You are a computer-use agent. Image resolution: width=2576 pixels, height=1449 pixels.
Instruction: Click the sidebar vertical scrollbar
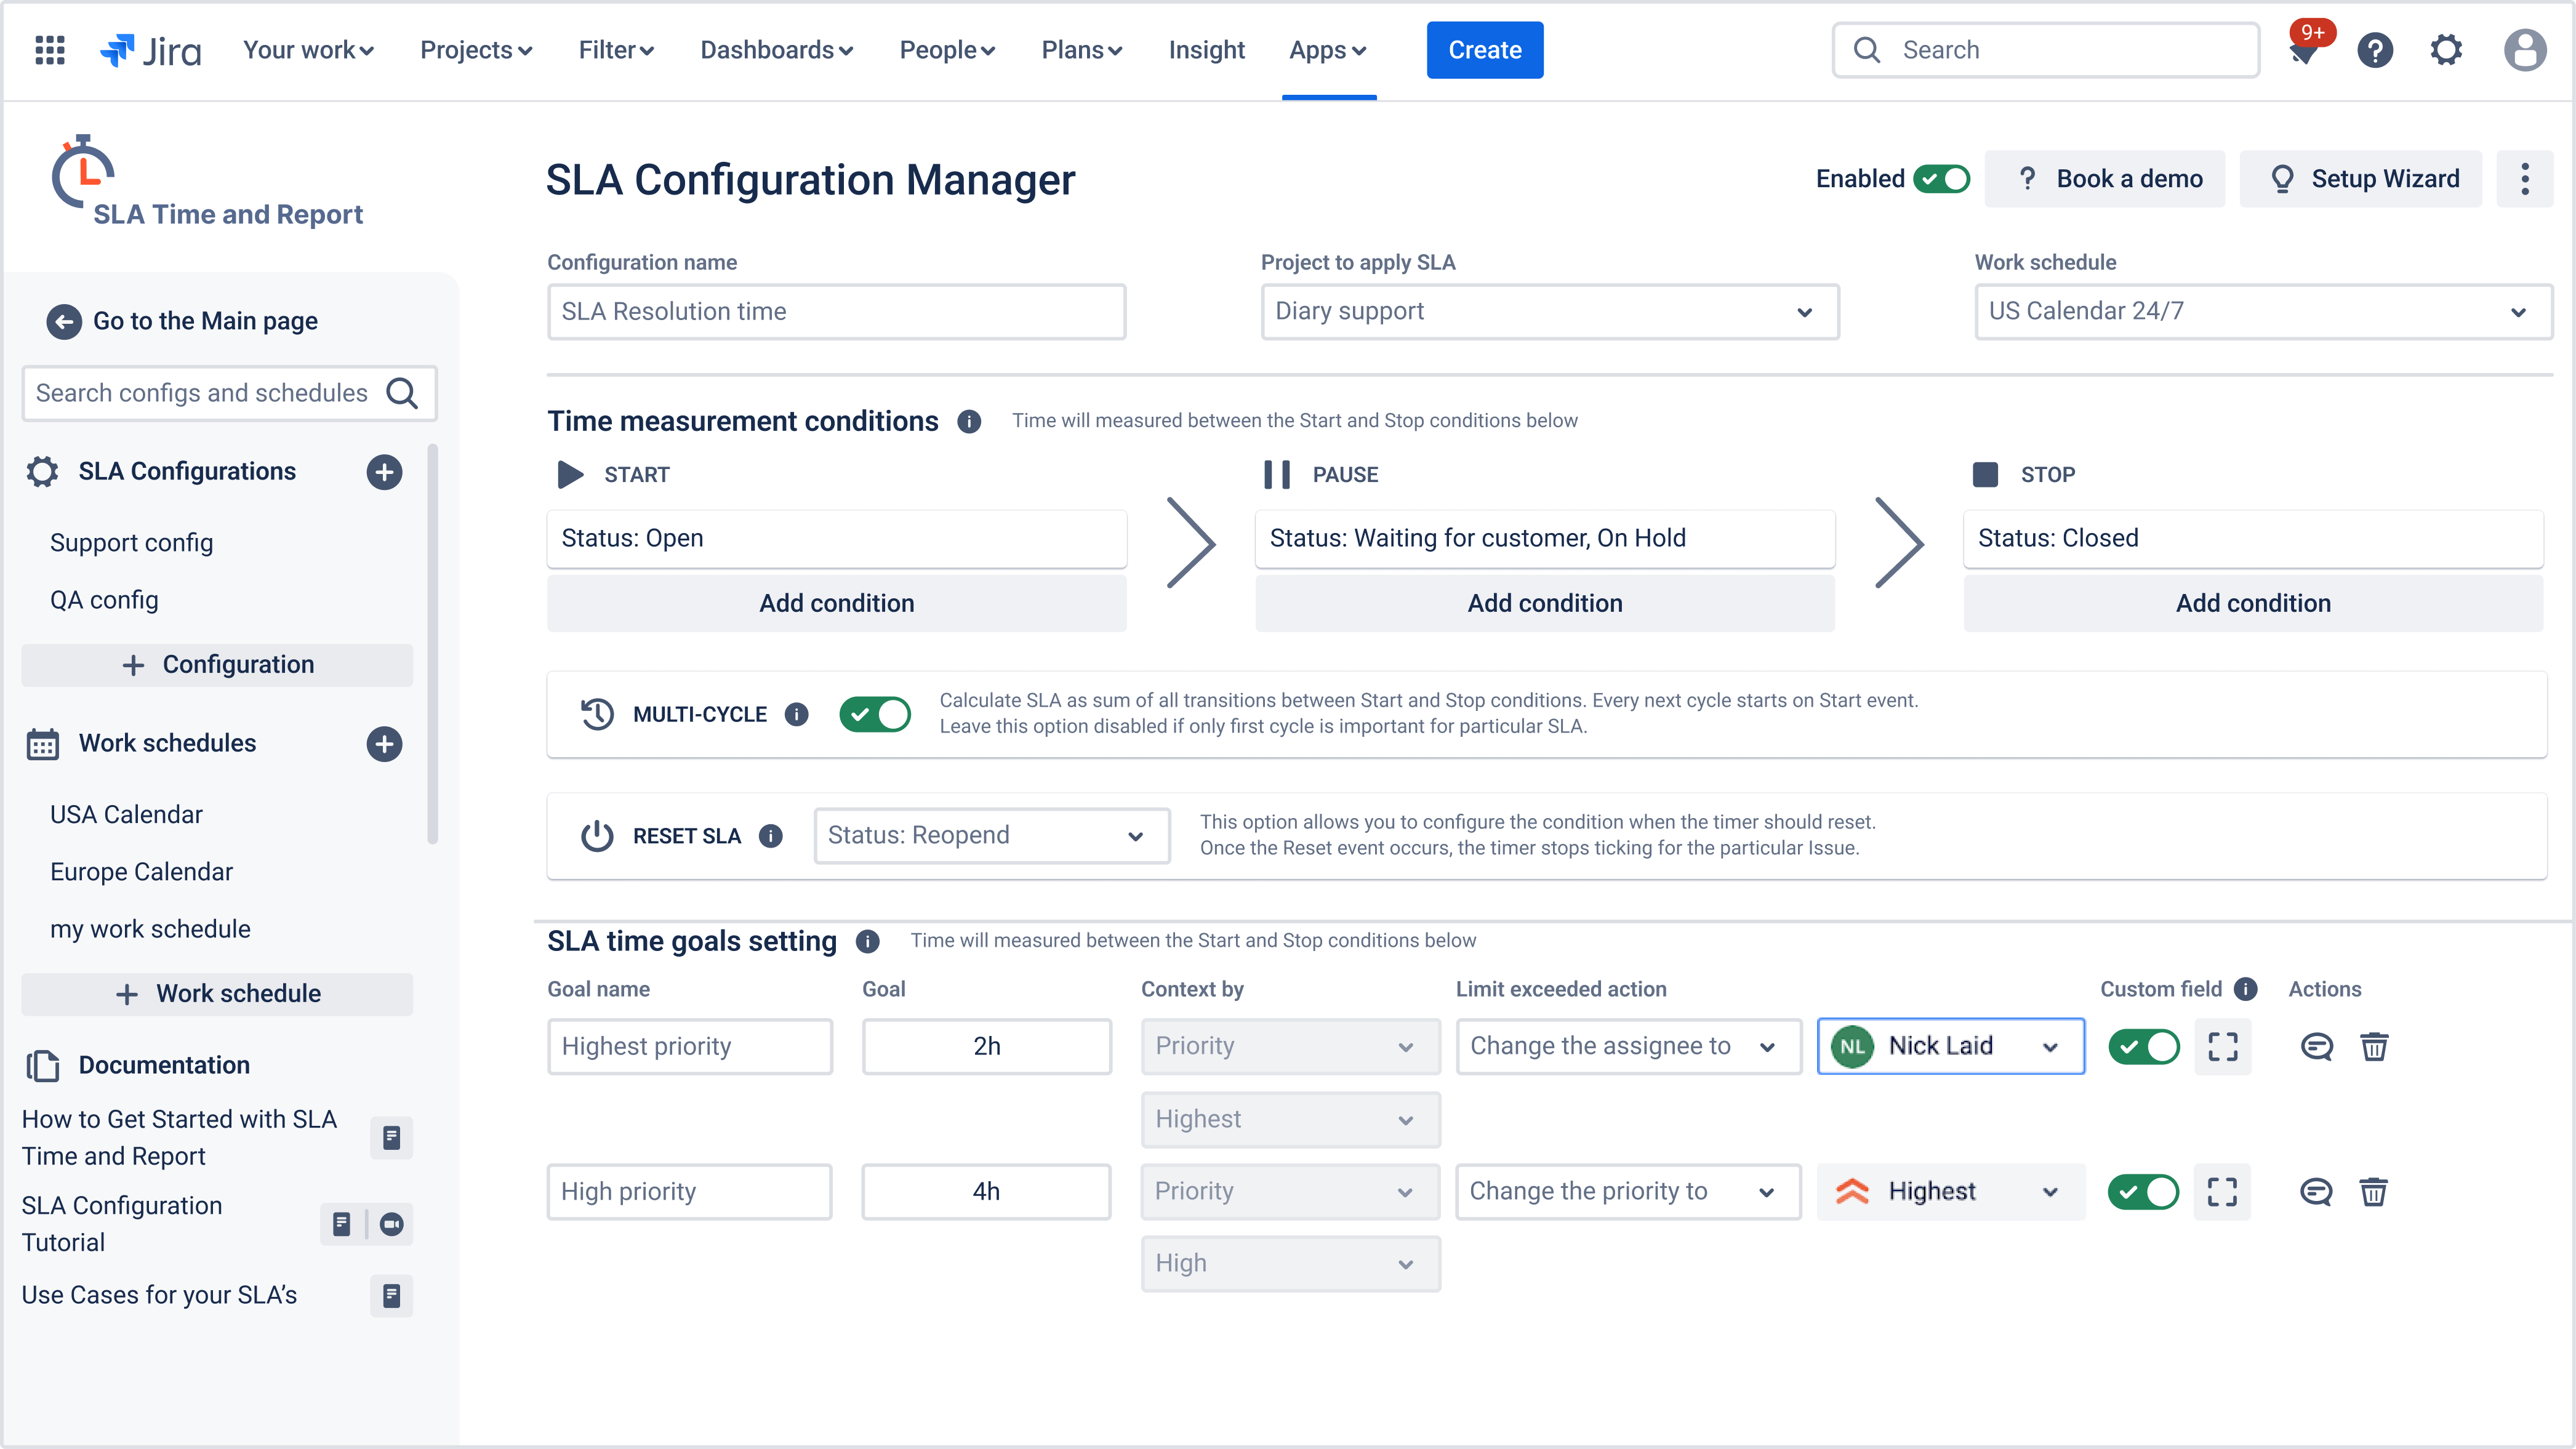coord(433,644)
